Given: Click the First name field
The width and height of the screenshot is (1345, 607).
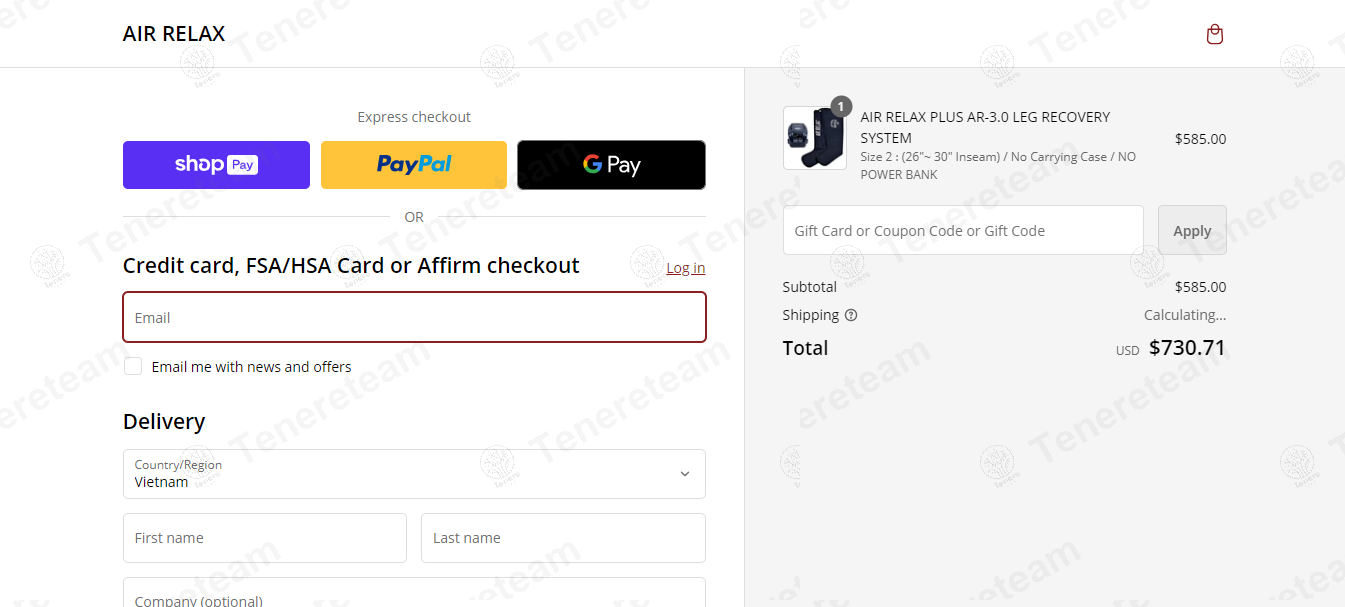Looking at the screenshot, I should [x=265, y=538].
